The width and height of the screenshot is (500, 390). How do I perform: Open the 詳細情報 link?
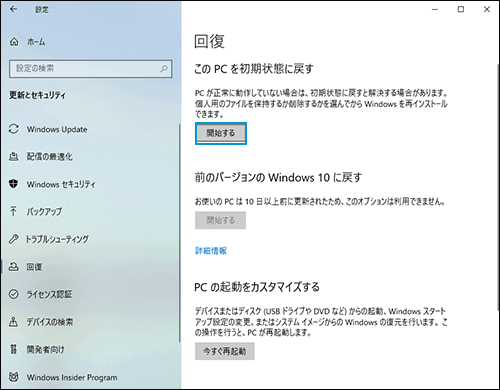[211, 251]
